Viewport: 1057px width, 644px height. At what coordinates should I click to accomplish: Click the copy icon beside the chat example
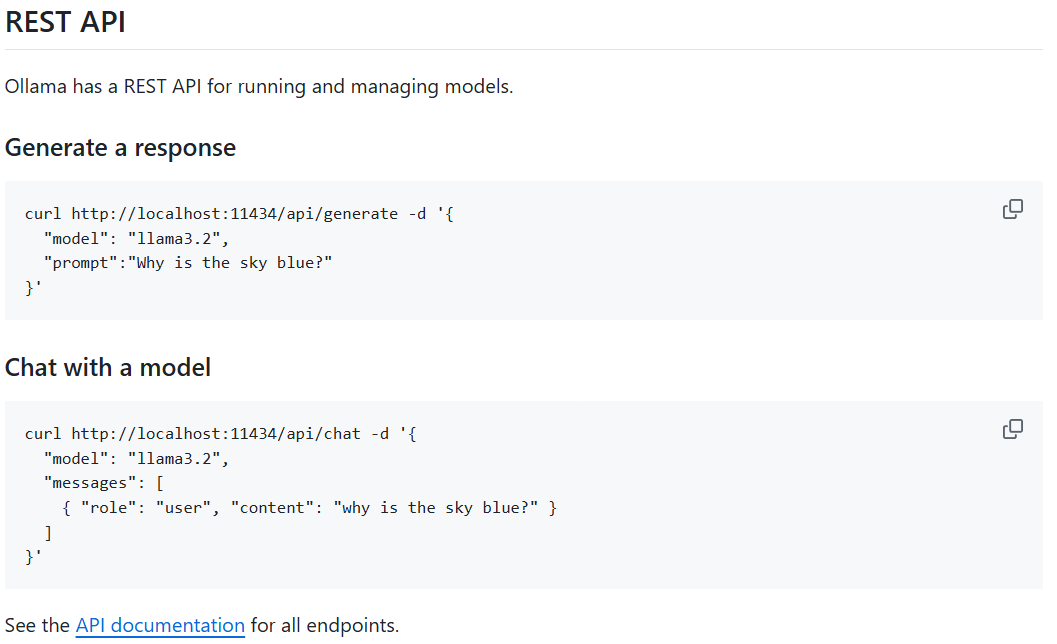point(1012,428)
